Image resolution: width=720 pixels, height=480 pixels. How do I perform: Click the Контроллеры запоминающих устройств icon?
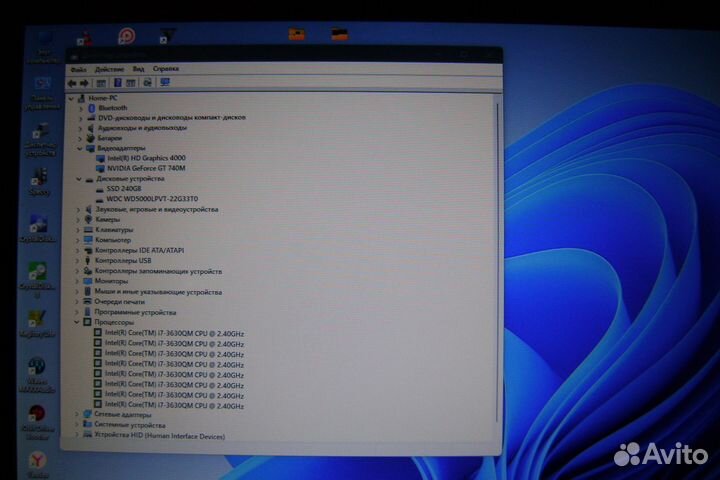pyautogui.click(x=88, y=271)
